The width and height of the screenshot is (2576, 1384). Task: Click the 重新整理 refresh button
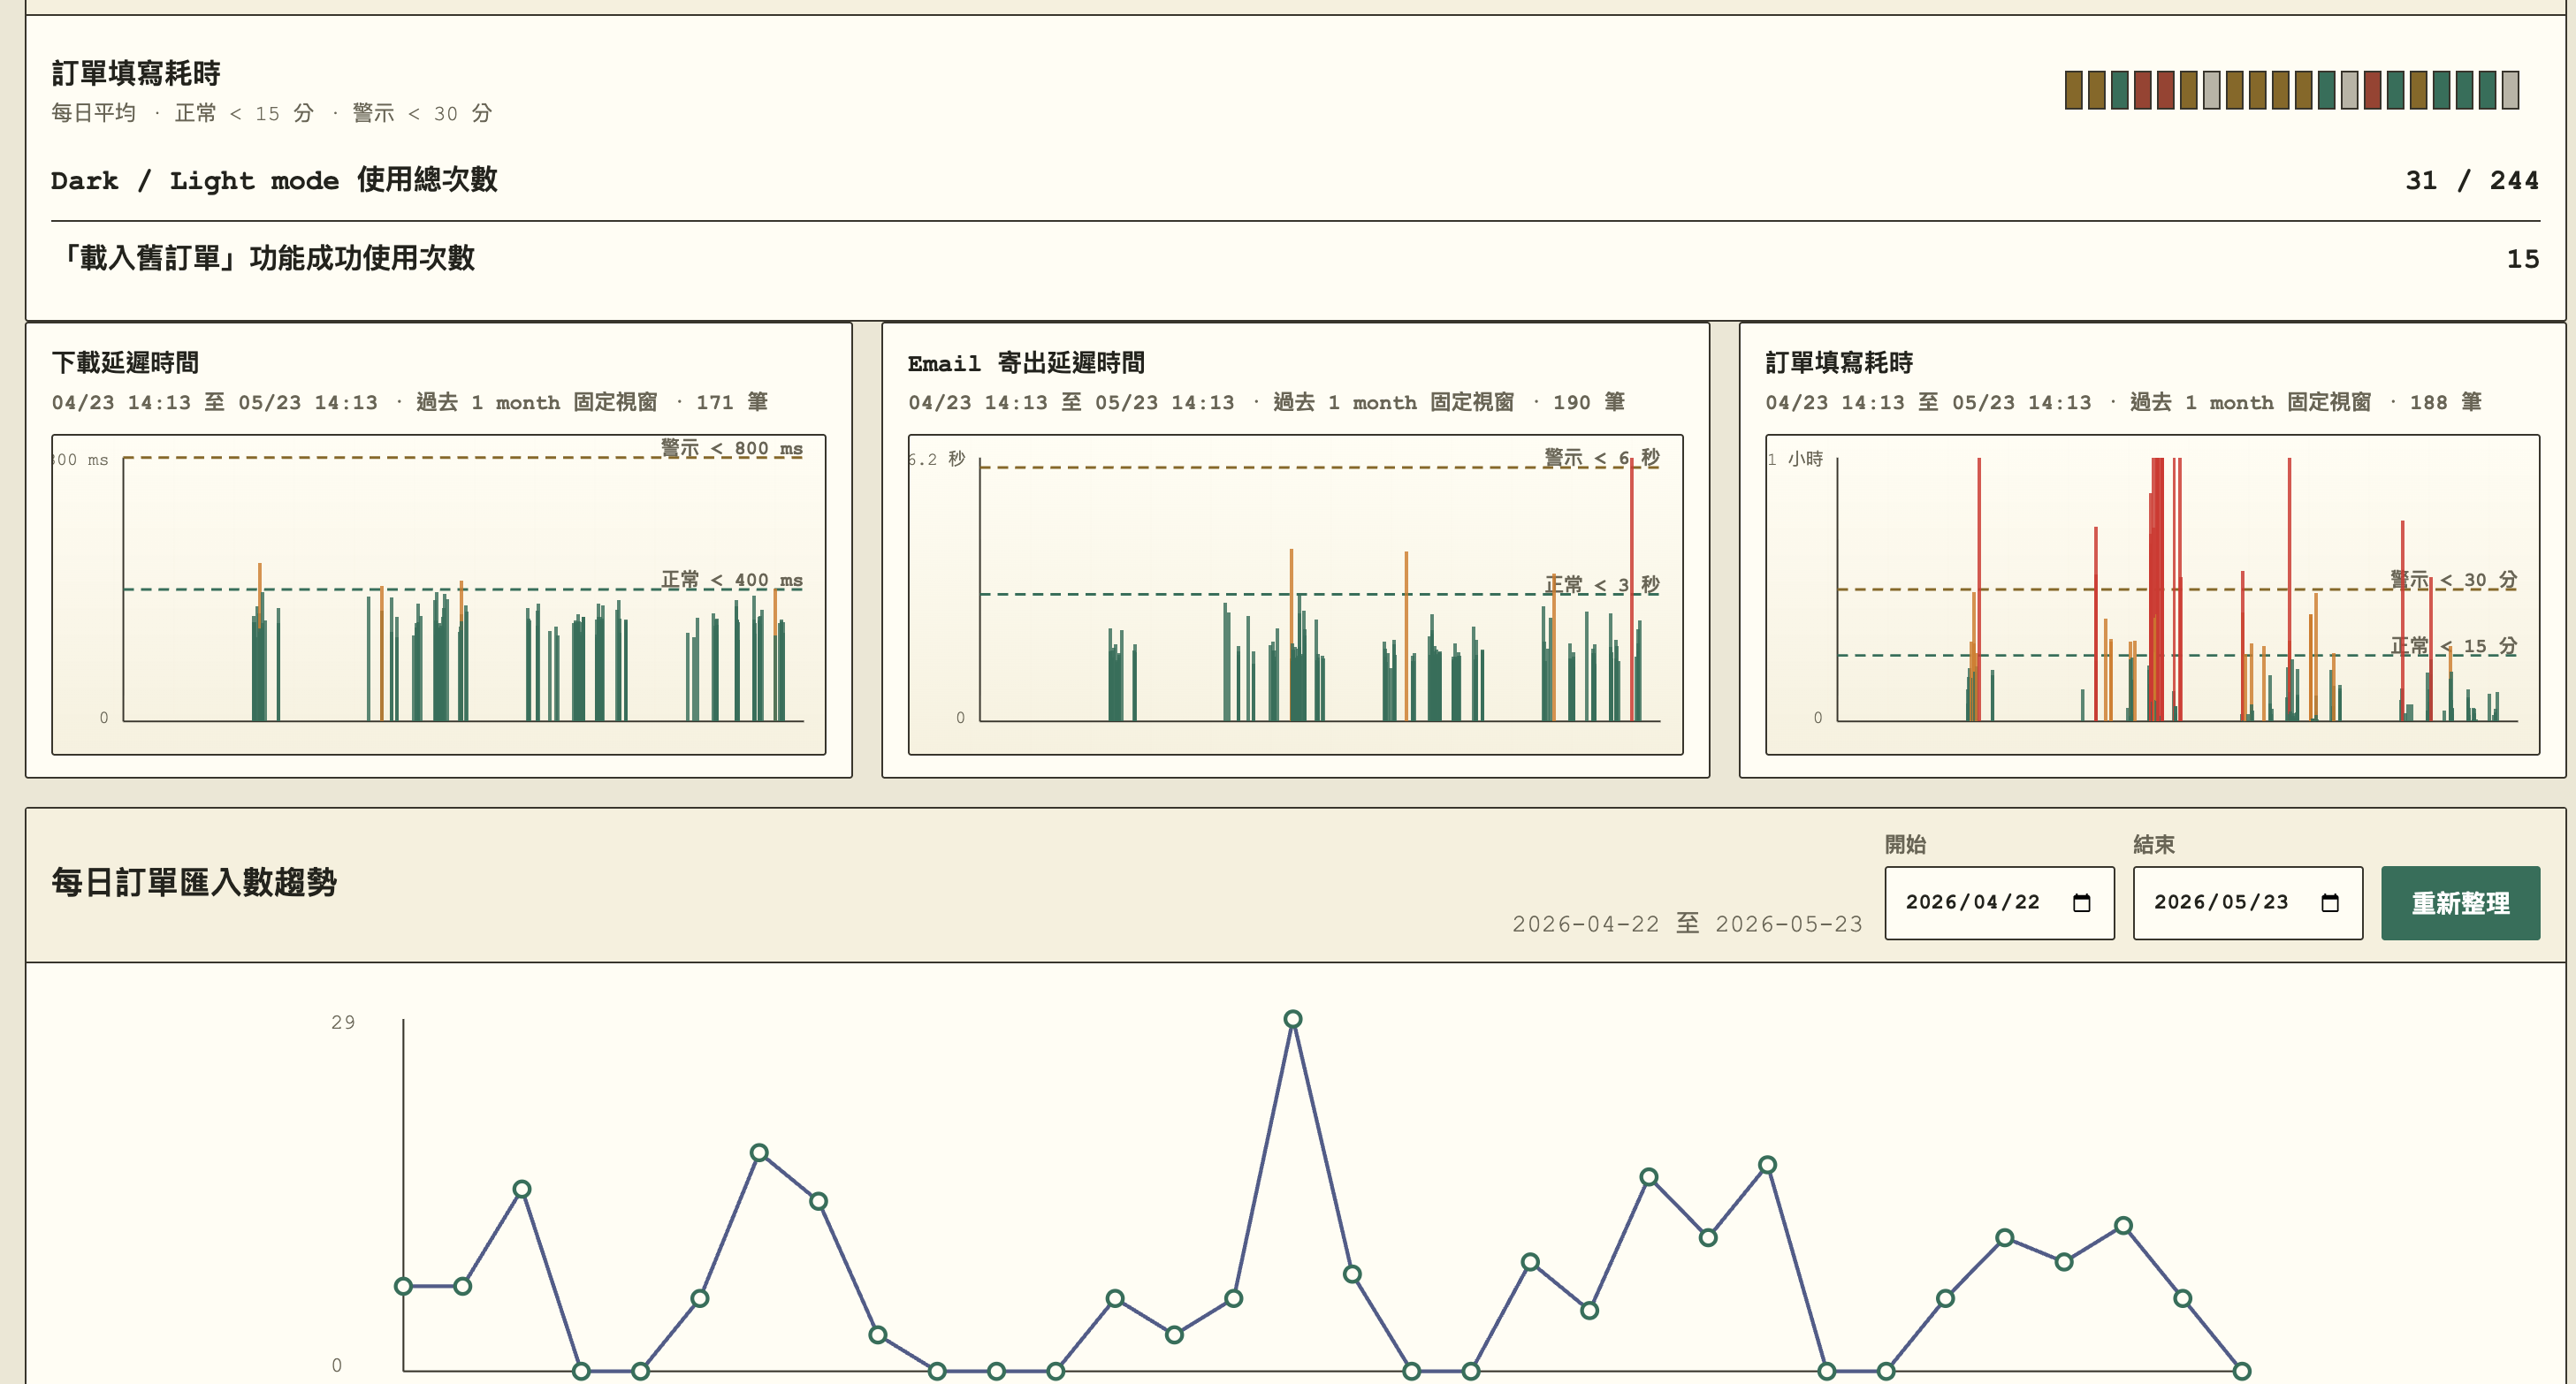tap(2460, 903)
